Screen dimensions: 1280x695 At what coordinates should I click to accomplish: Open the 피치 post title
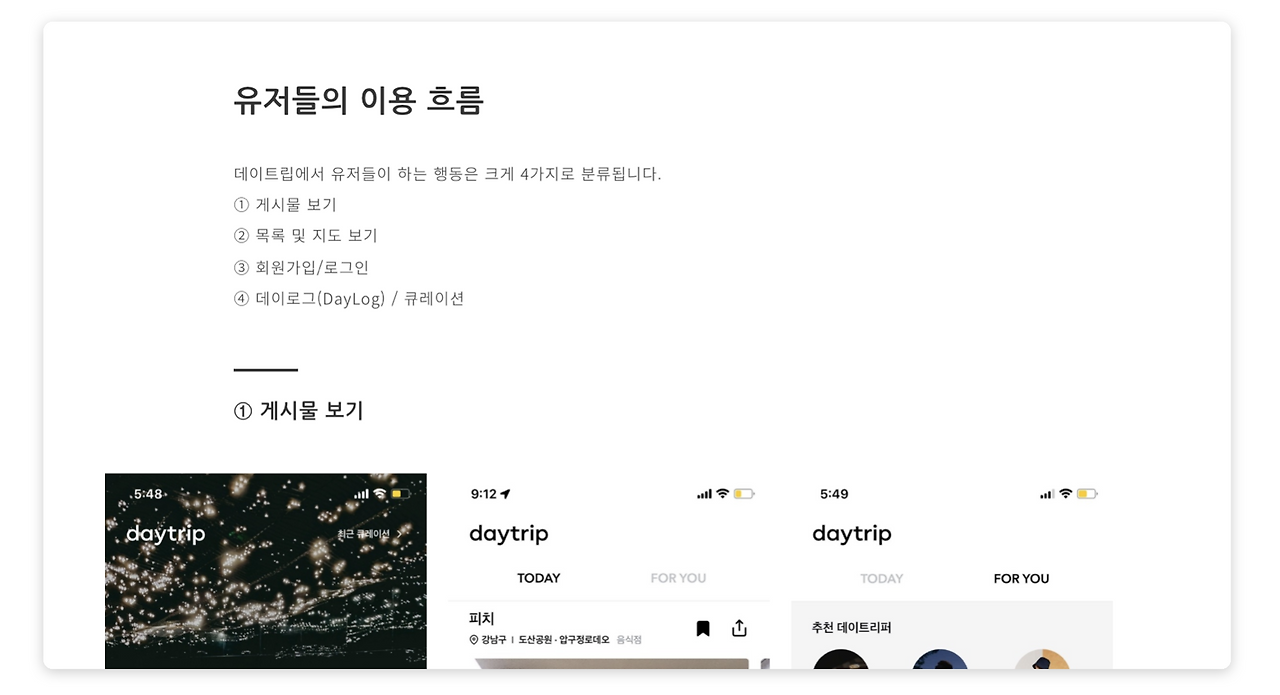coord(482,619)
